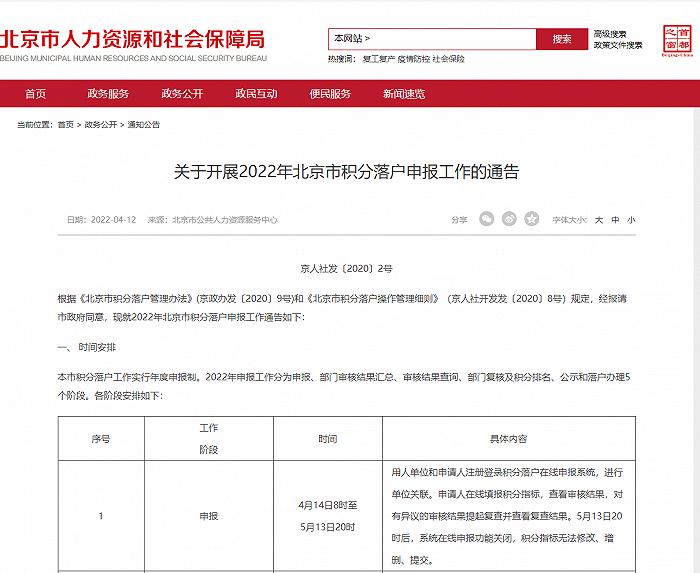Go to 首页 in the red navbar
This screenshot has height=573, width=700.
(36, 94)
